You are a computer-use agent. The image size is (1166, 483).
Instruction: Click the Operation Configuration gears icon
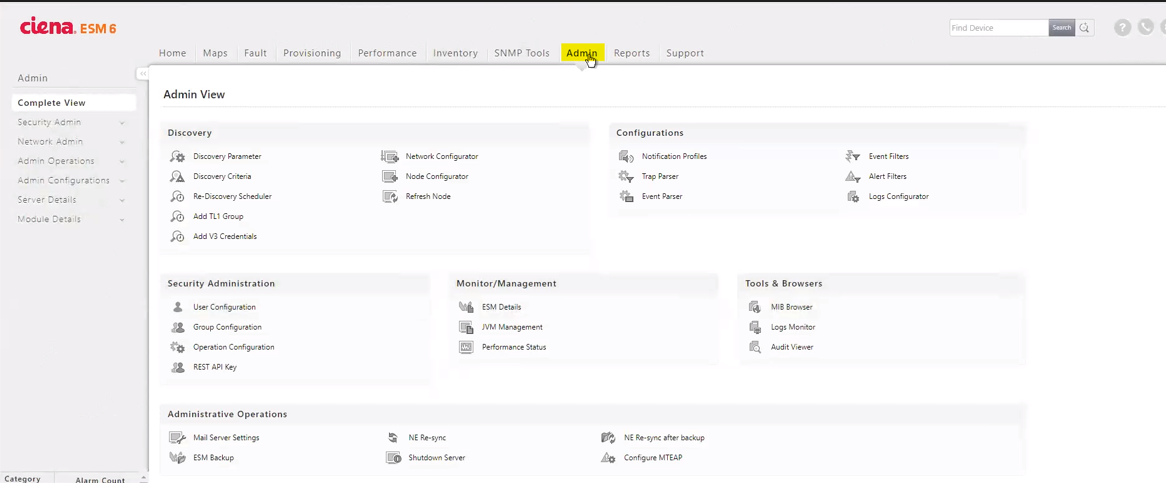(177, 347)
